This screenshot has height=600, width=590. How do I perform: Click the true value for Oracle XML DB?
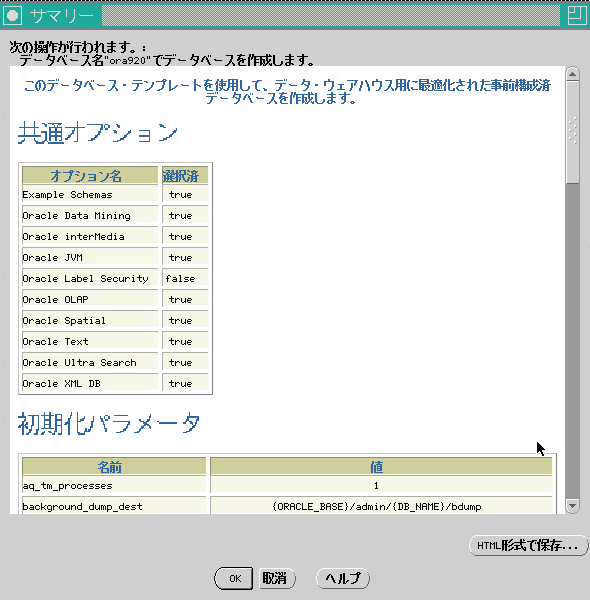click(181, 383)
